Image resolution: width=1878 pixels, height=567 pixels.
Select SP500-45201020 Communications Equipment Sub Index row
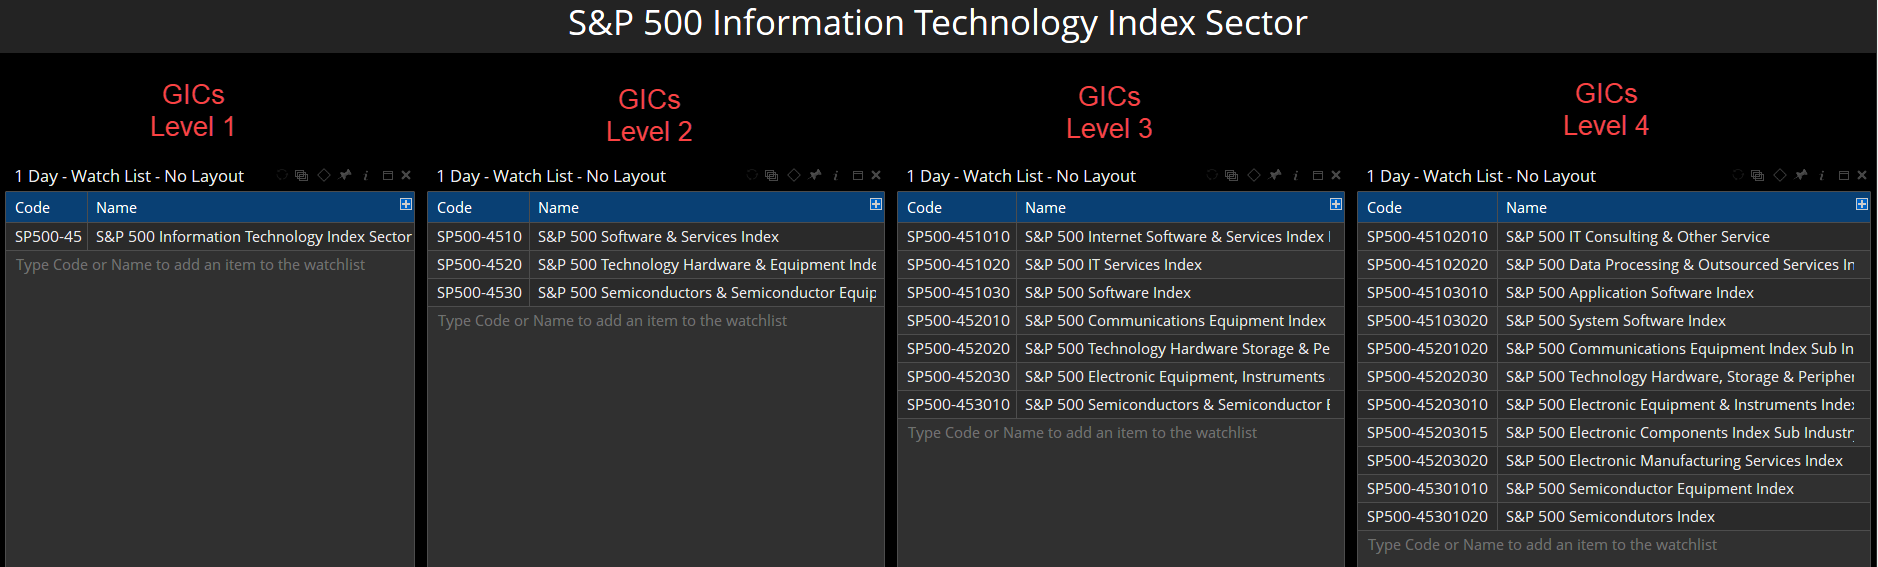click(1614, 349)
